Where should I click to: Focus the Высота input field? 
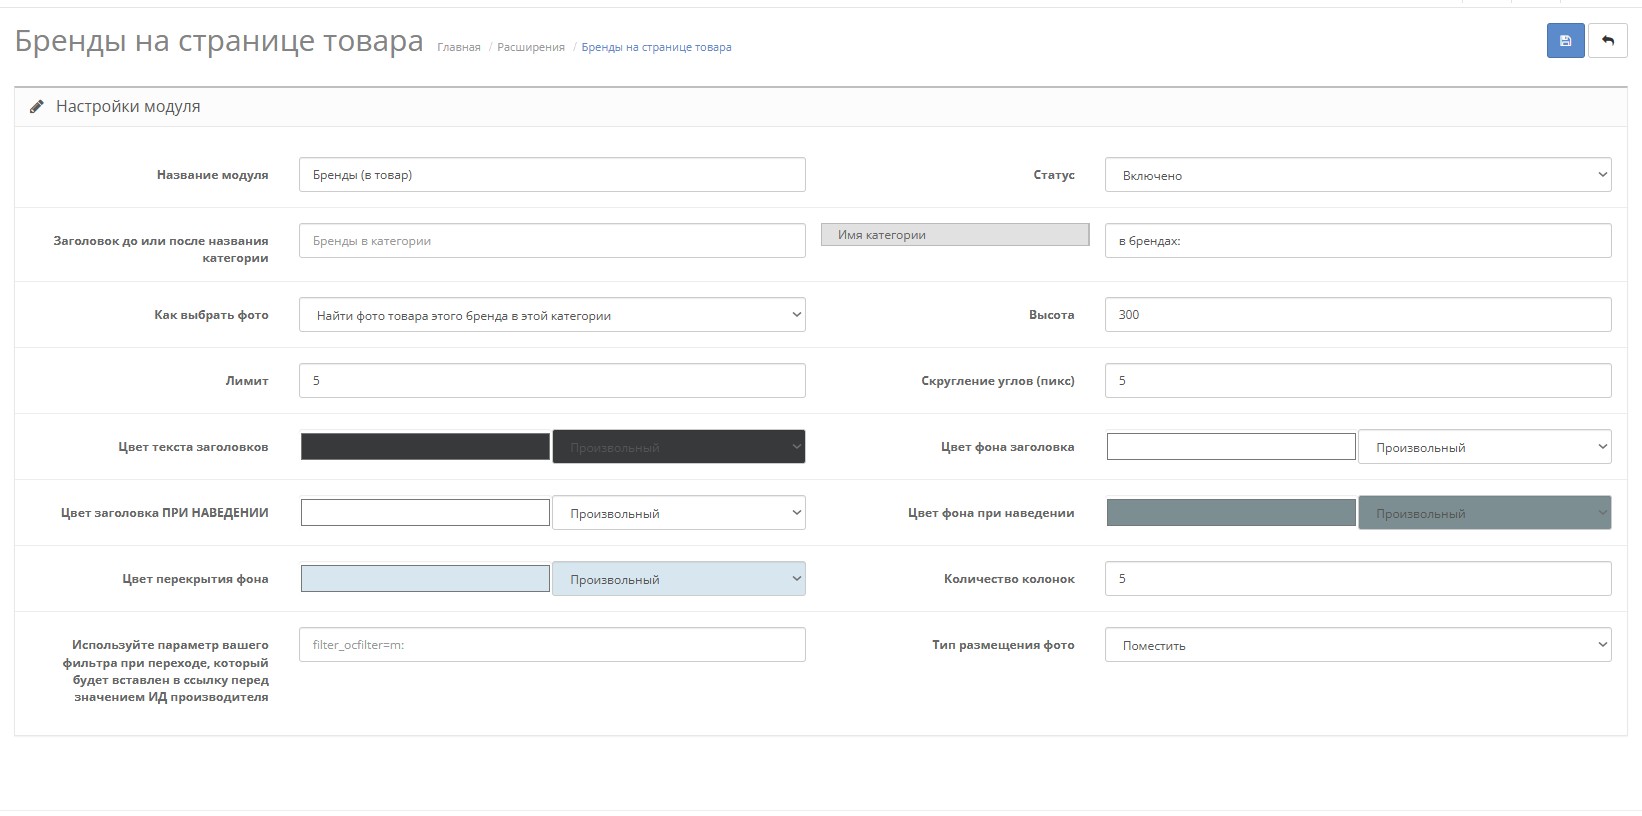(1357, 314)
